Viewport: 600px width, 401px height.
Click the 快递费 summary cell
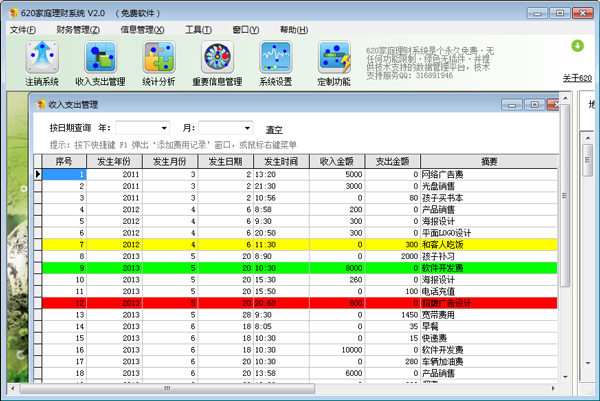[x=489, y=338]
